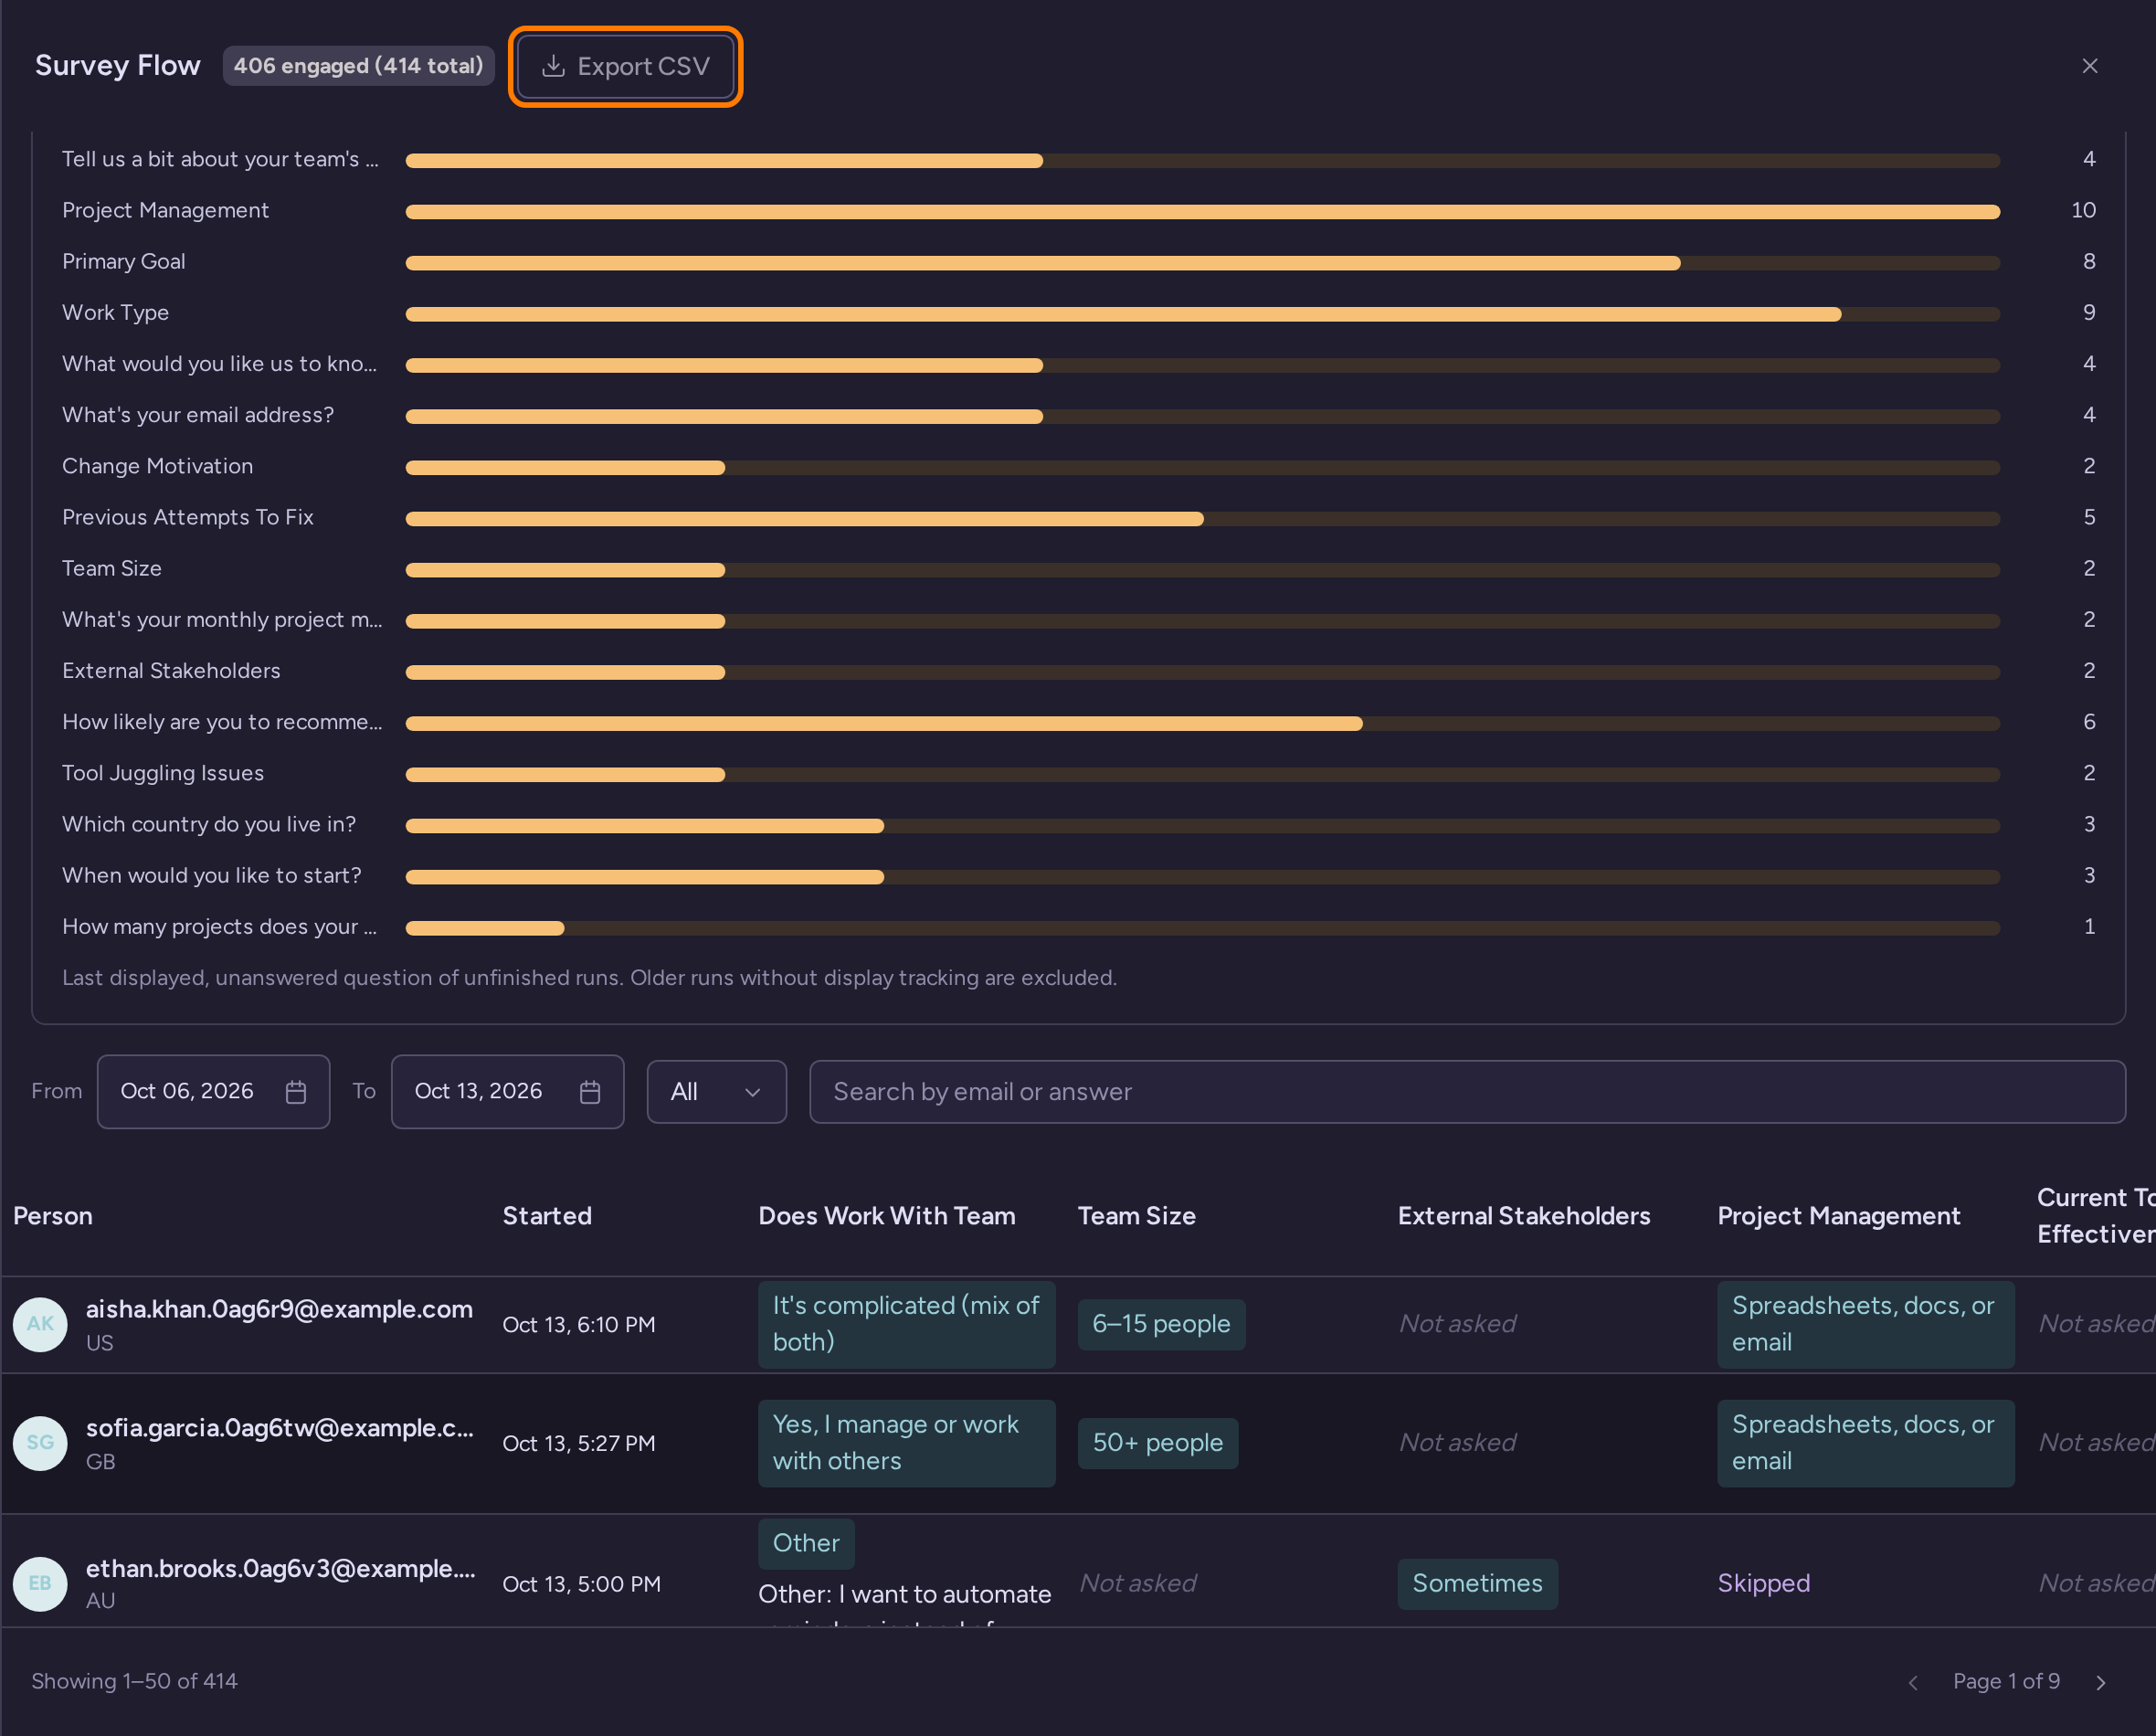Viewport: 2156px width, 1736px height.
Task: Open the From date calendar icon
Action: 295,1091
